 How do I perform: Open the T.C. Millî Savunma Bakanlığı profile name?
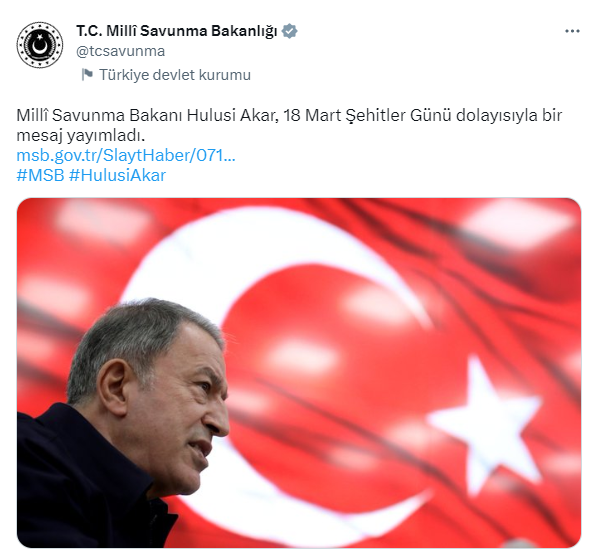pyautogui.click(x=177, y=31)
